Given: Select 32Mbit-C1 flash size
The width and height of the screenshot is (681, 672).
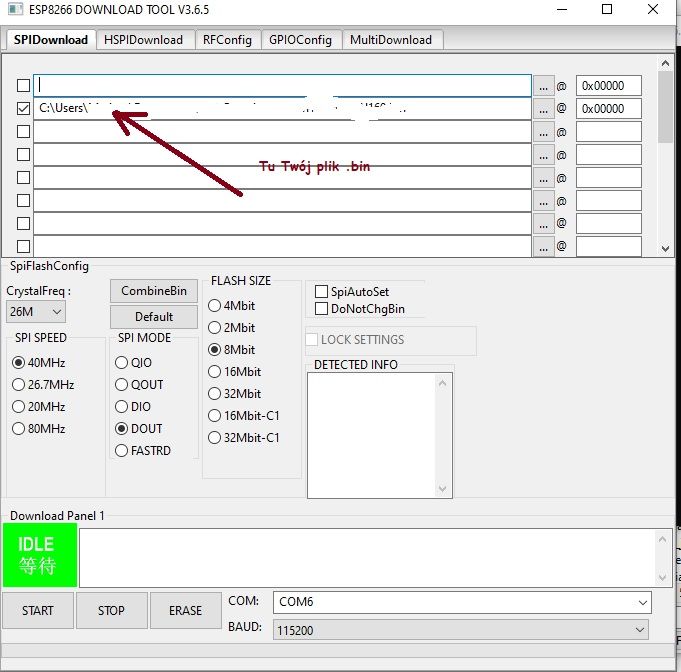Looking at the screenshot, I should 244,438.
